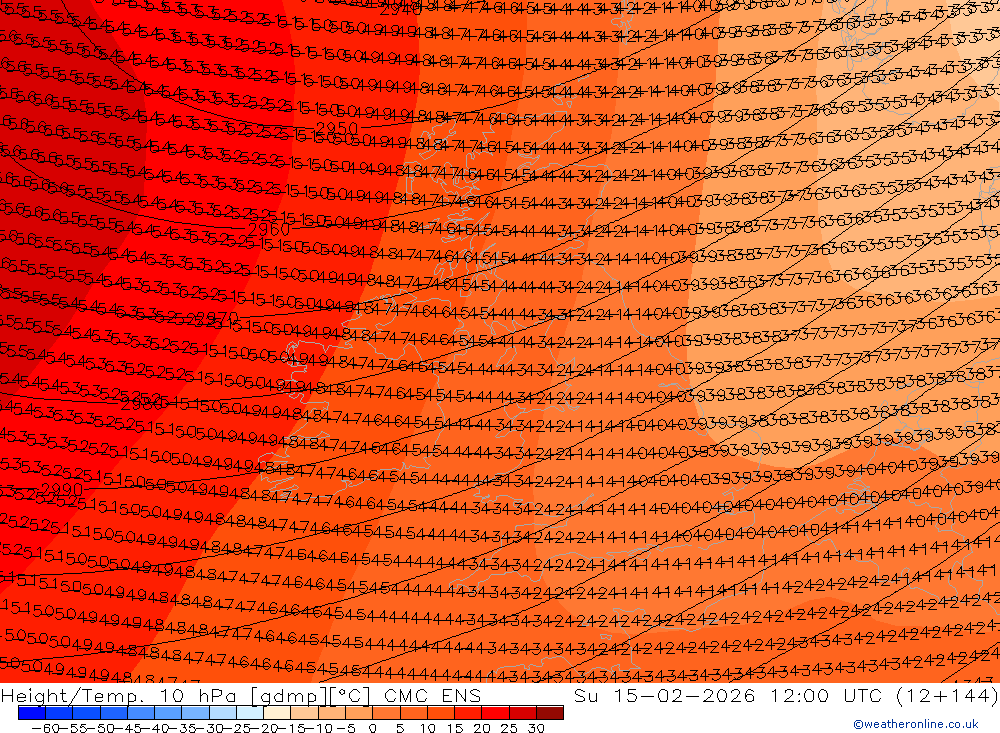This screenshot has width=1000, height=733.
Task: Click the peach swatch between -10 and -5
Action: click(332, 713)
